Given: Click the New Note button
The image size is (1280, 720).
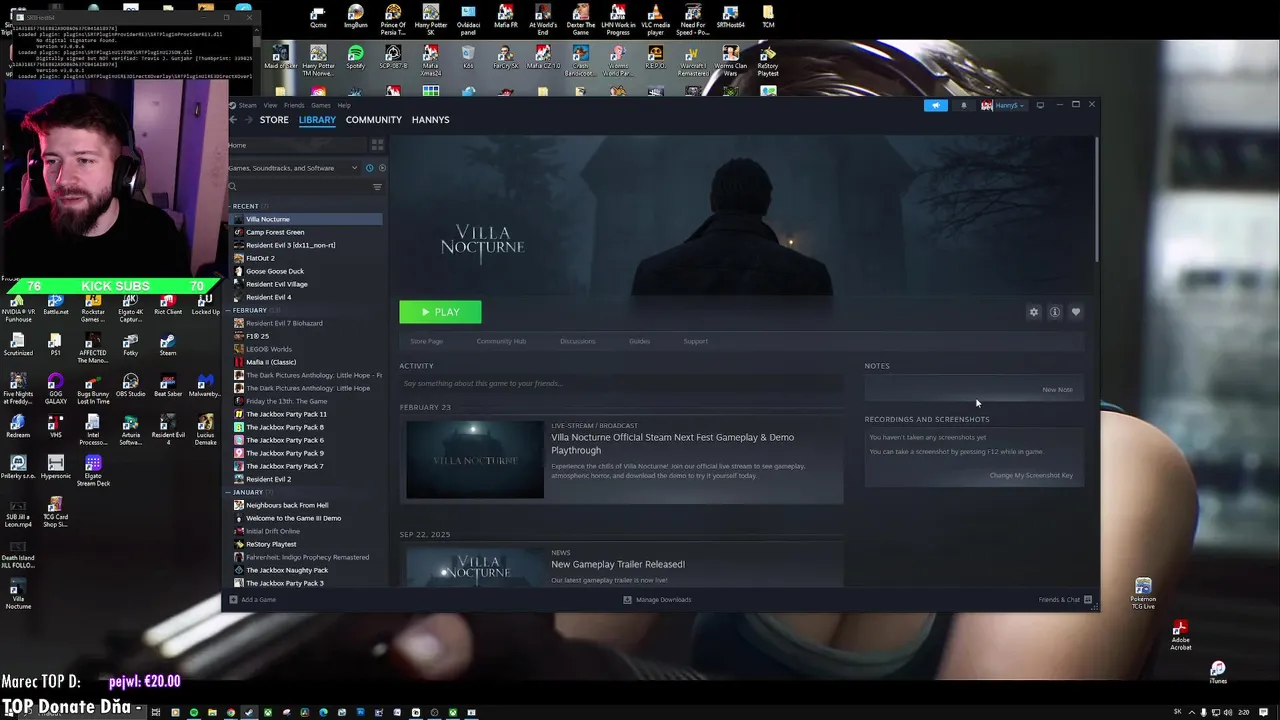Looking at the screenshot, I should [1057, 390].
